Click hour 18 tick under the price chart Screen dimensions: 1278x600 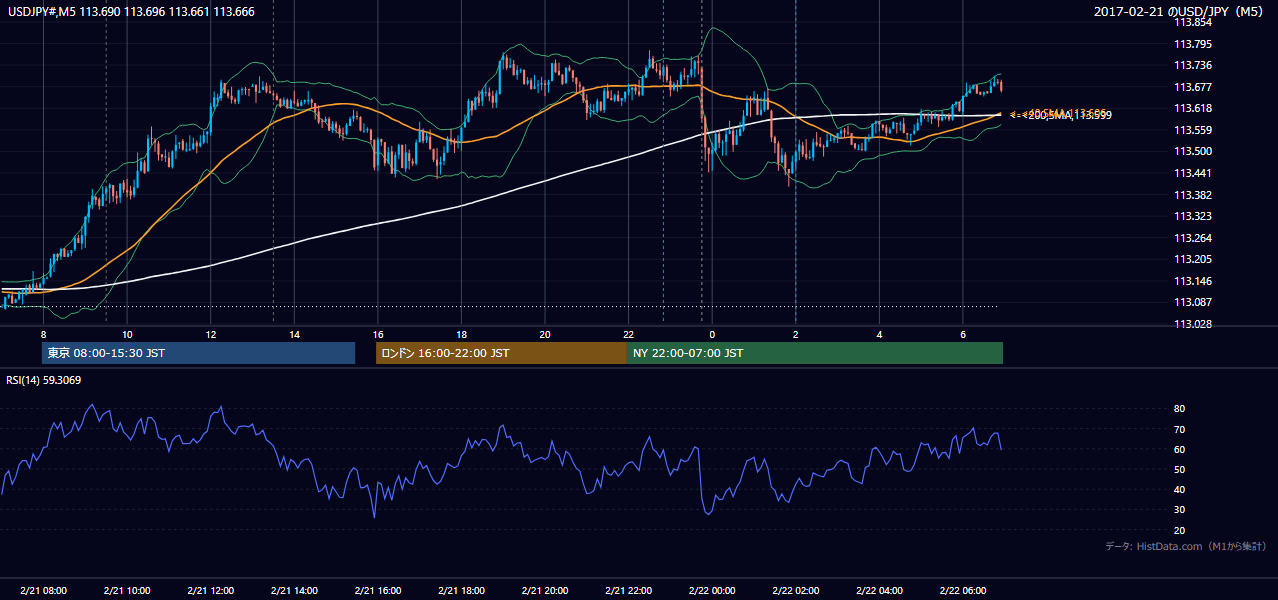click(461, 334)
